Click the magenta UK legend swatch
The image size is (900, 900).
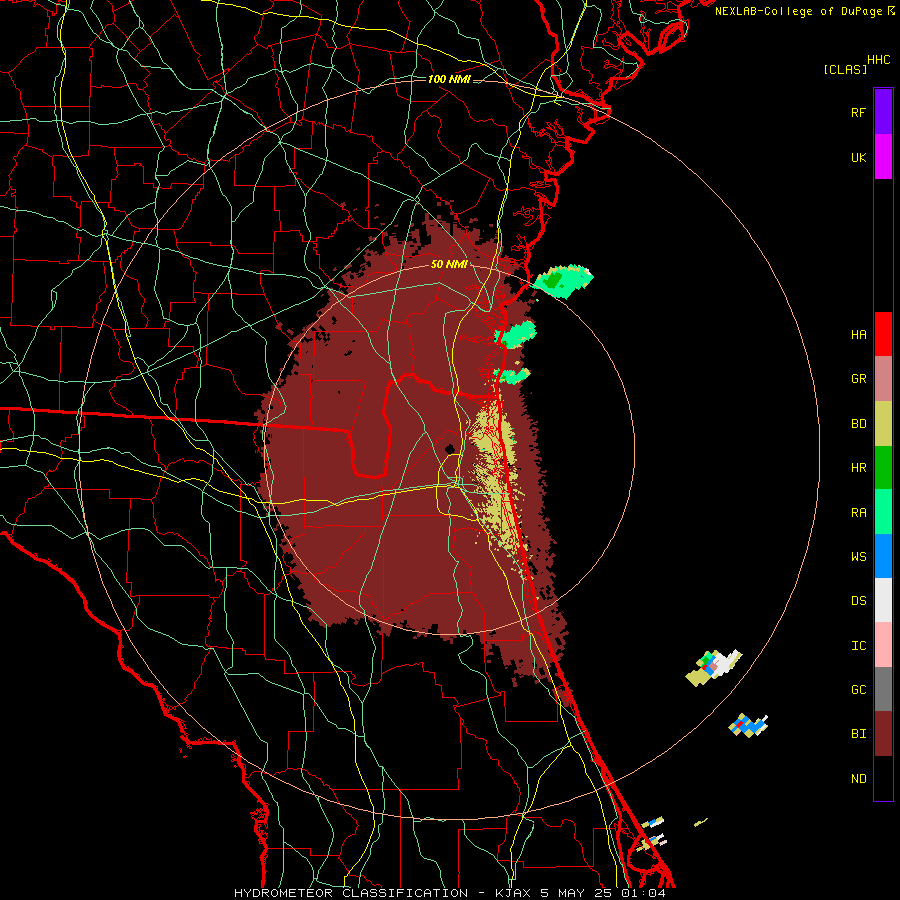883,156
